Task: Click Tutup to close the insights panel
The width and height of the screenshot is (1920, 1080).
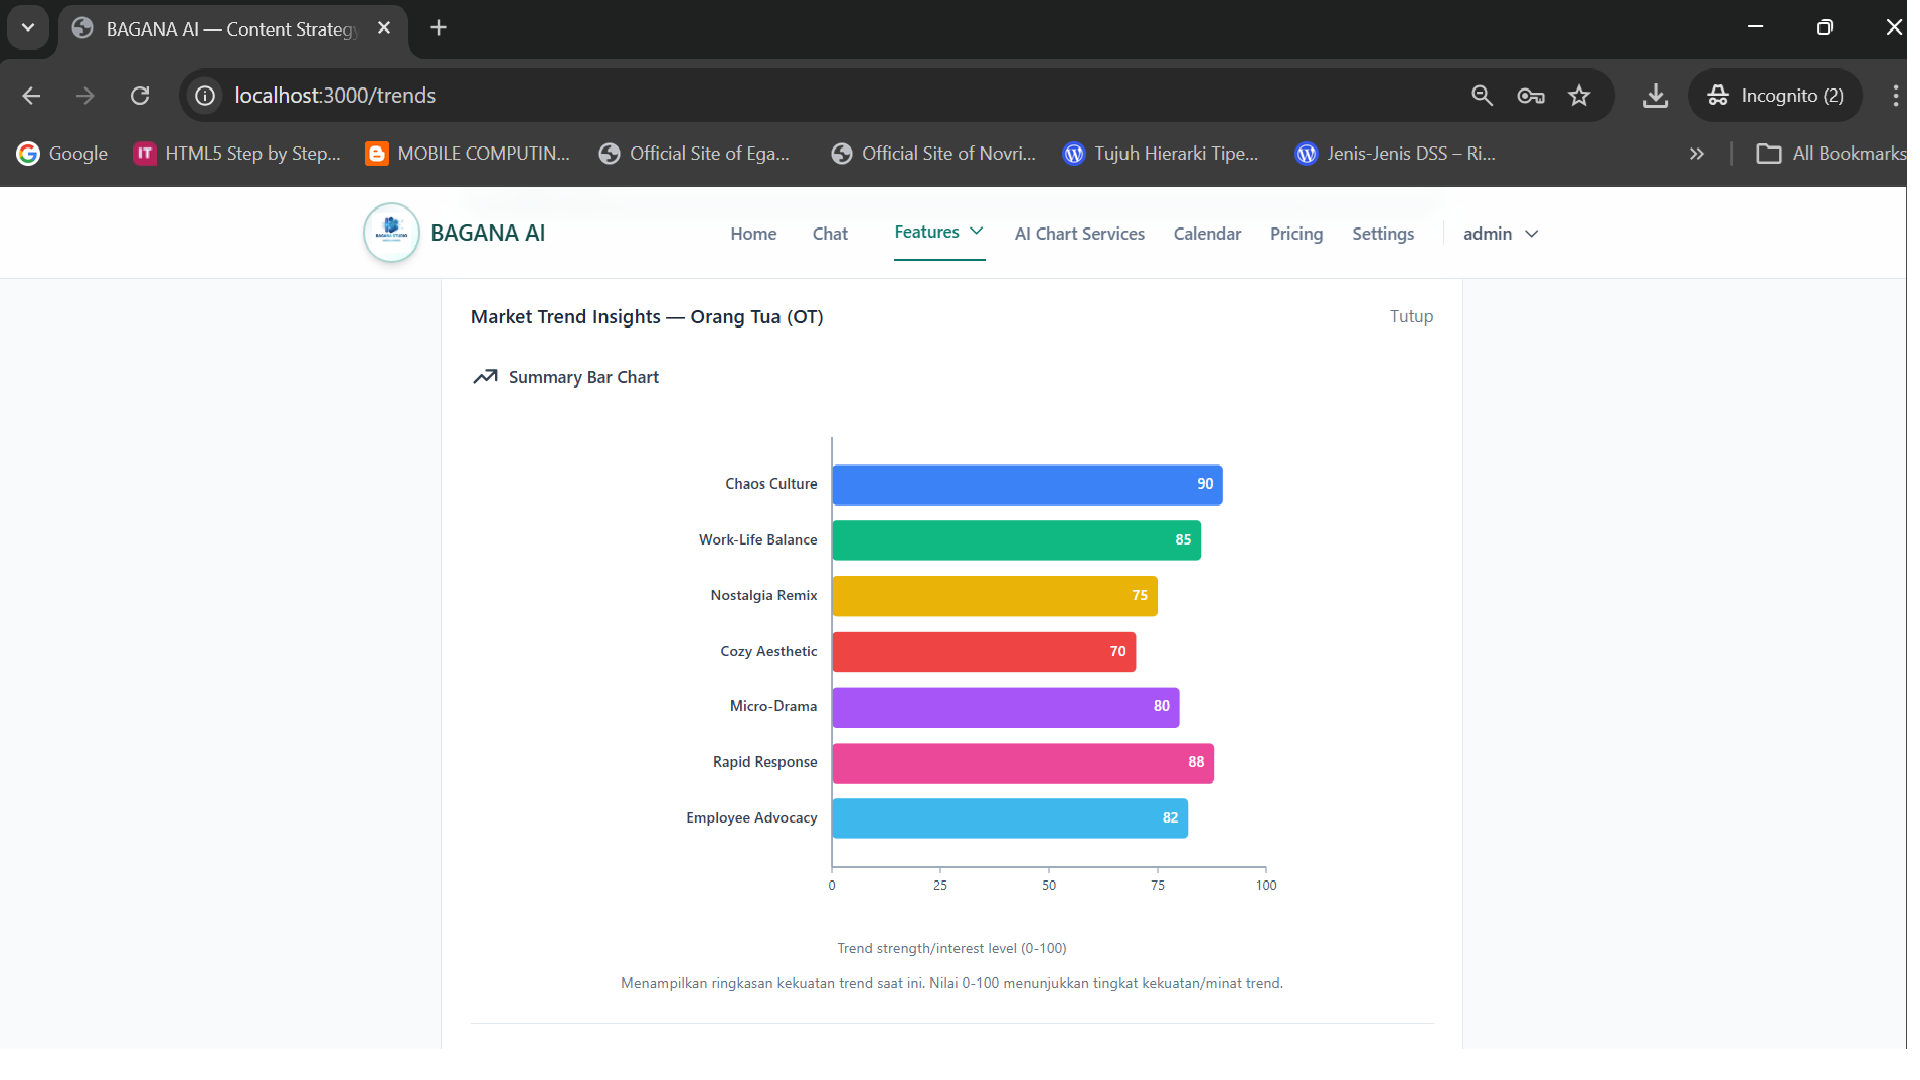Action: 1411,316
